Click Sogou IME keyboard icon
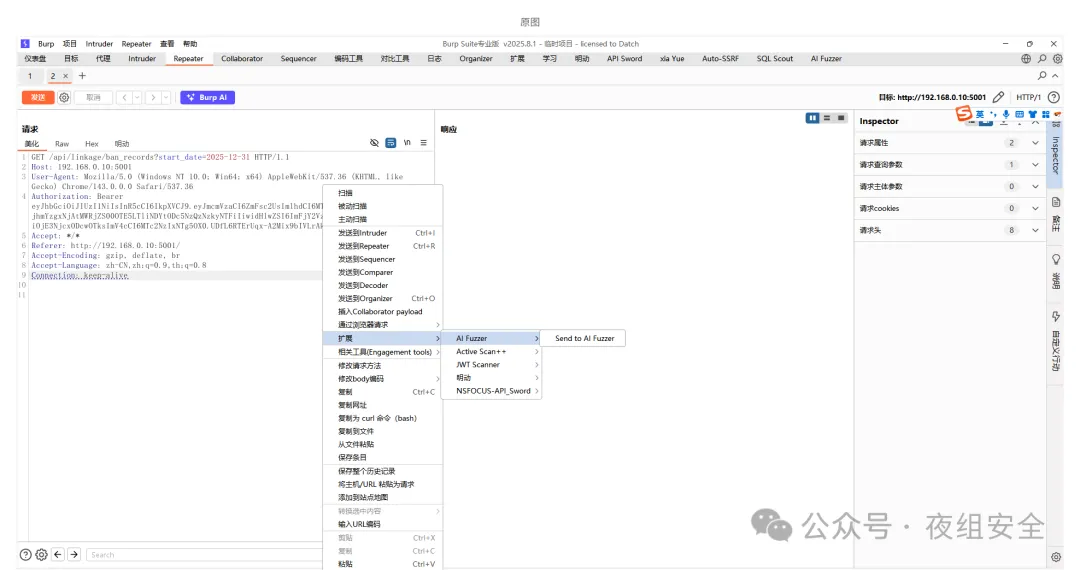The height and width of the screenshot is (570, 1080). point(1019,114)
